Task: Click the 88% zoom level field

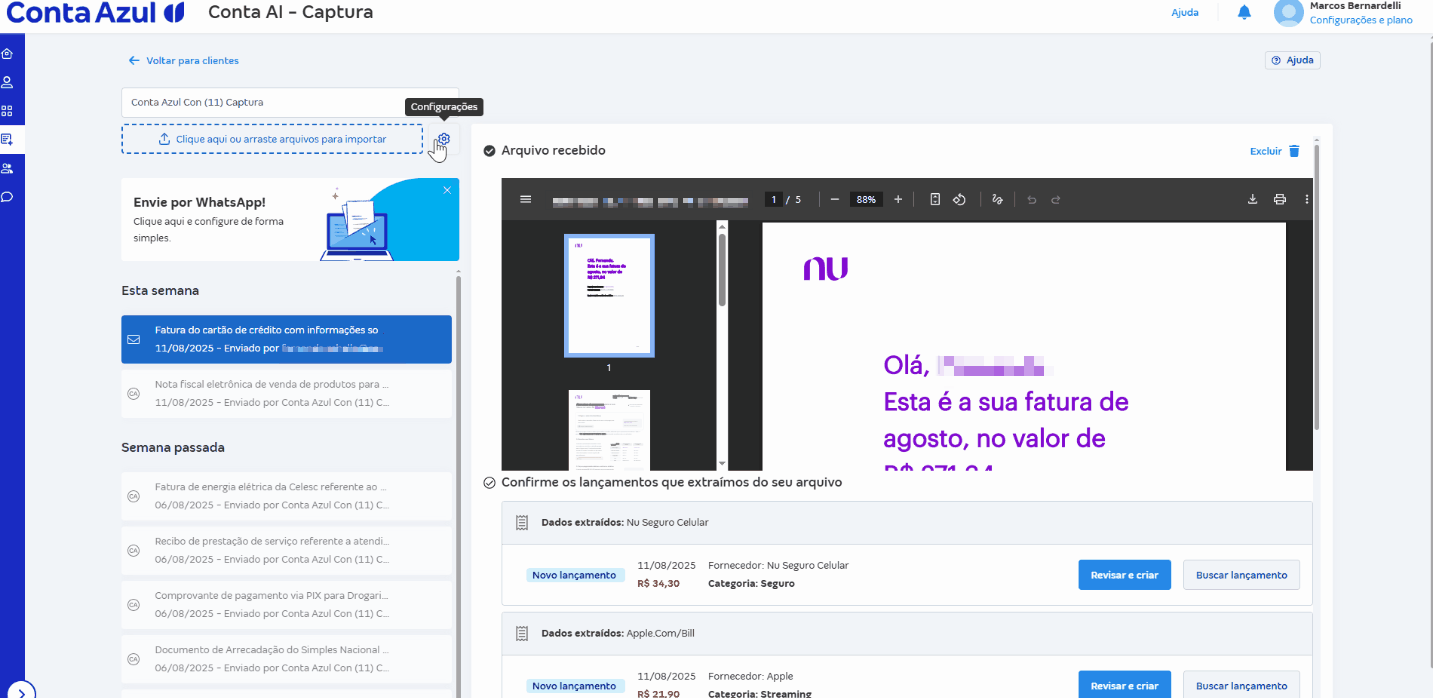Action: [865, 200]
